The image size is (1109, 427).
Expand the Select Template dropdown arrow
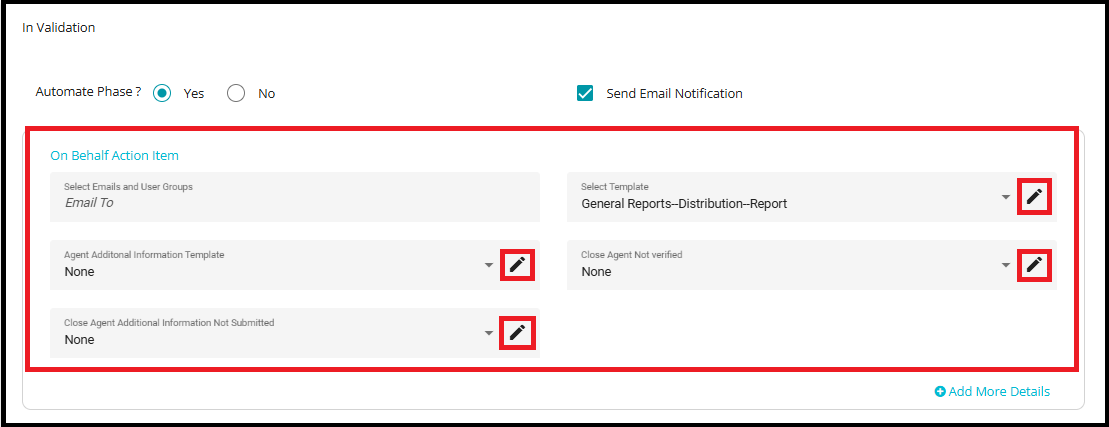pyautogui.click(x=1006, y=197)
